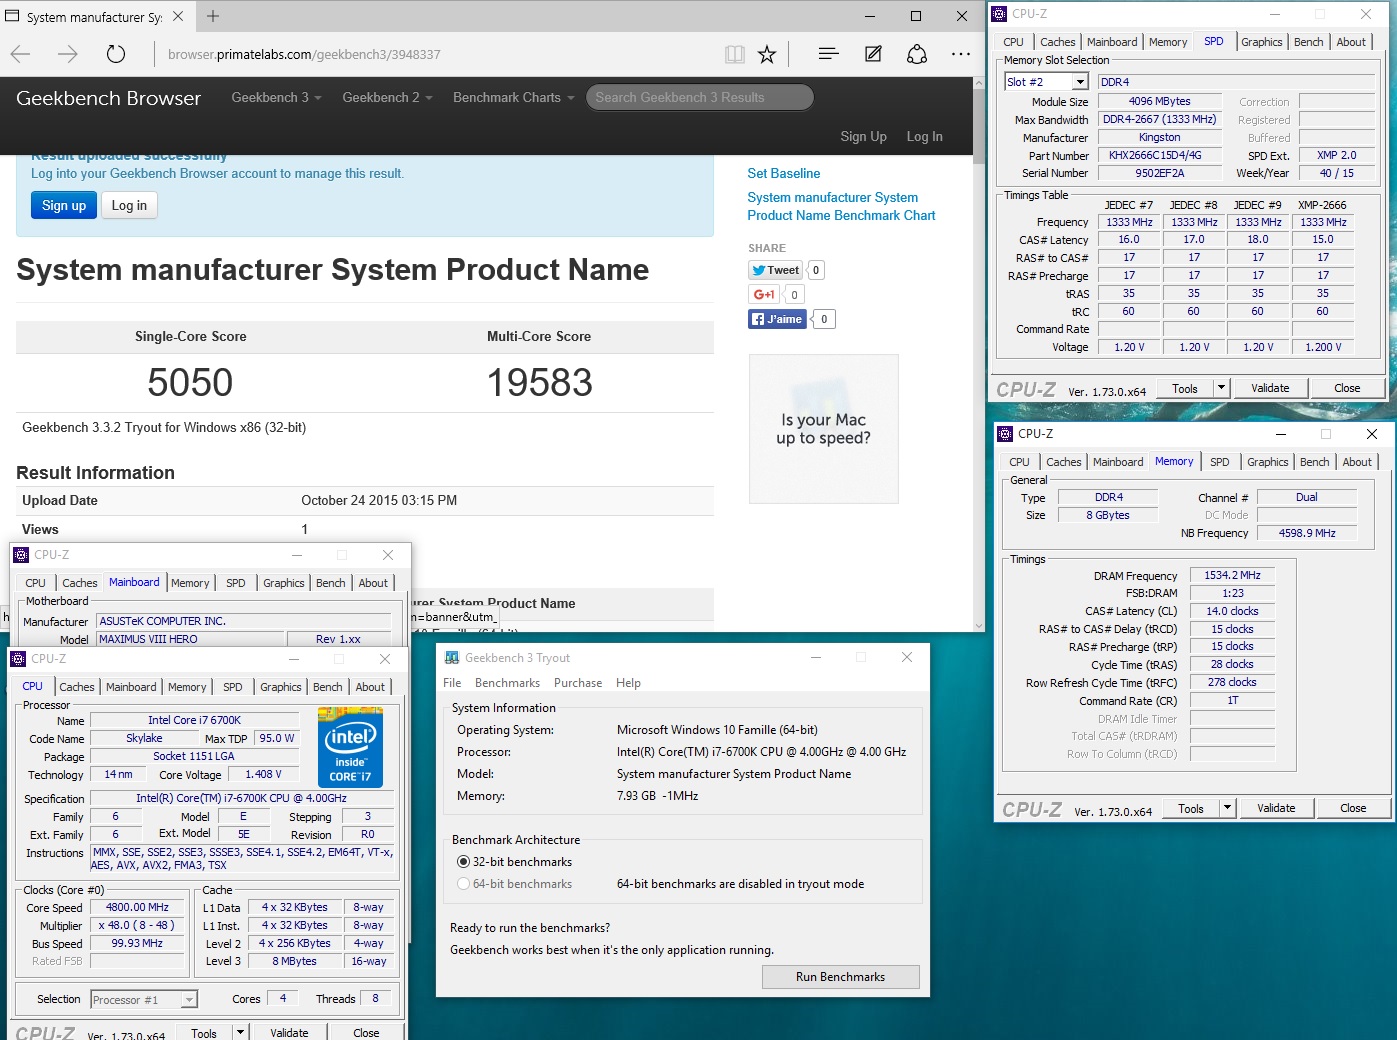Screen dimensions: 1397x1040
Task: Click the Intel Core i7 logo
Action: point(350,747)
